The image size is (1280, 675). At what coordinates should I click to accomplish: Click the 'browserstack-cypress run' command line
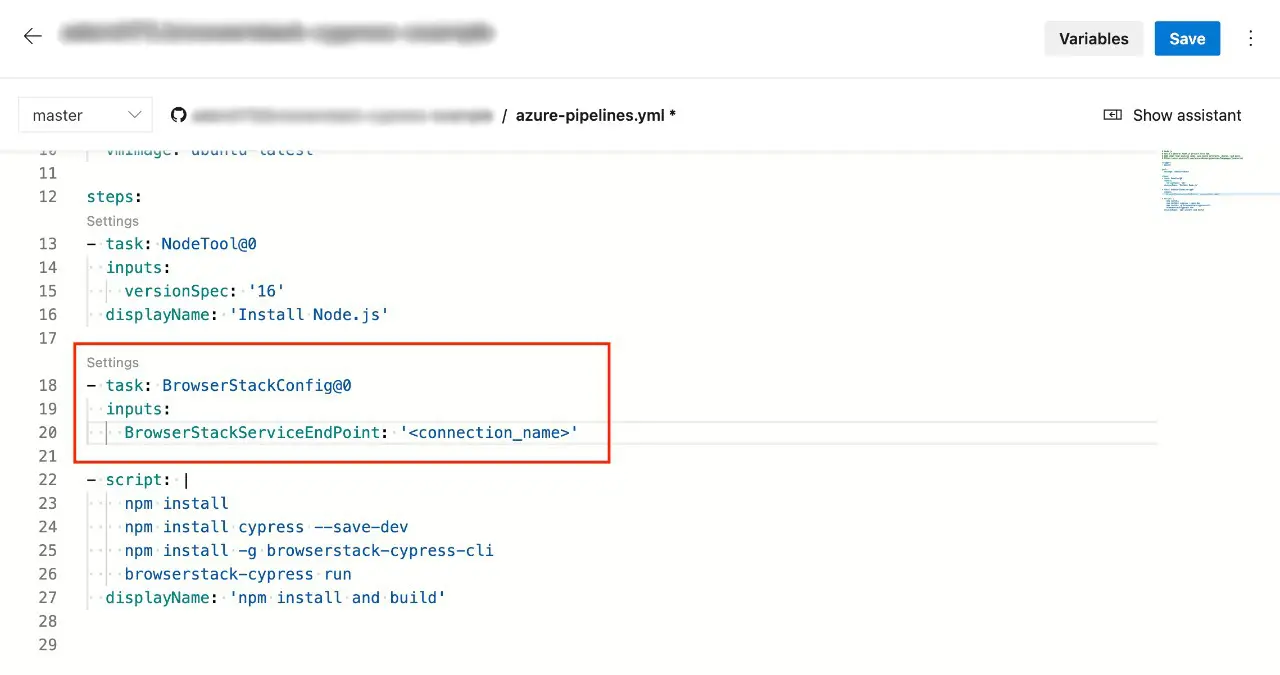pos(238,574)
